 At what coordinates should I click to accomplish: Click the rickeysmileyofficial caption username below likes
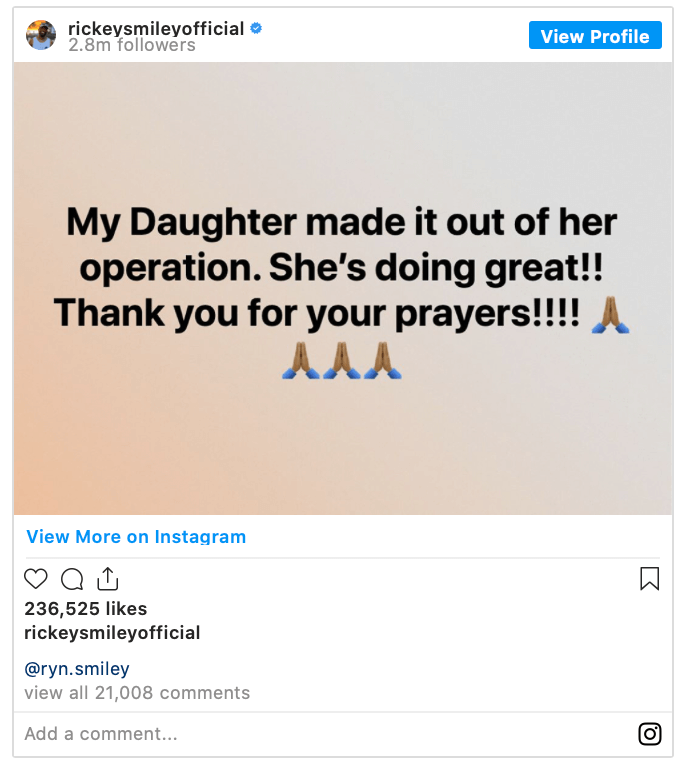(112, 633)
